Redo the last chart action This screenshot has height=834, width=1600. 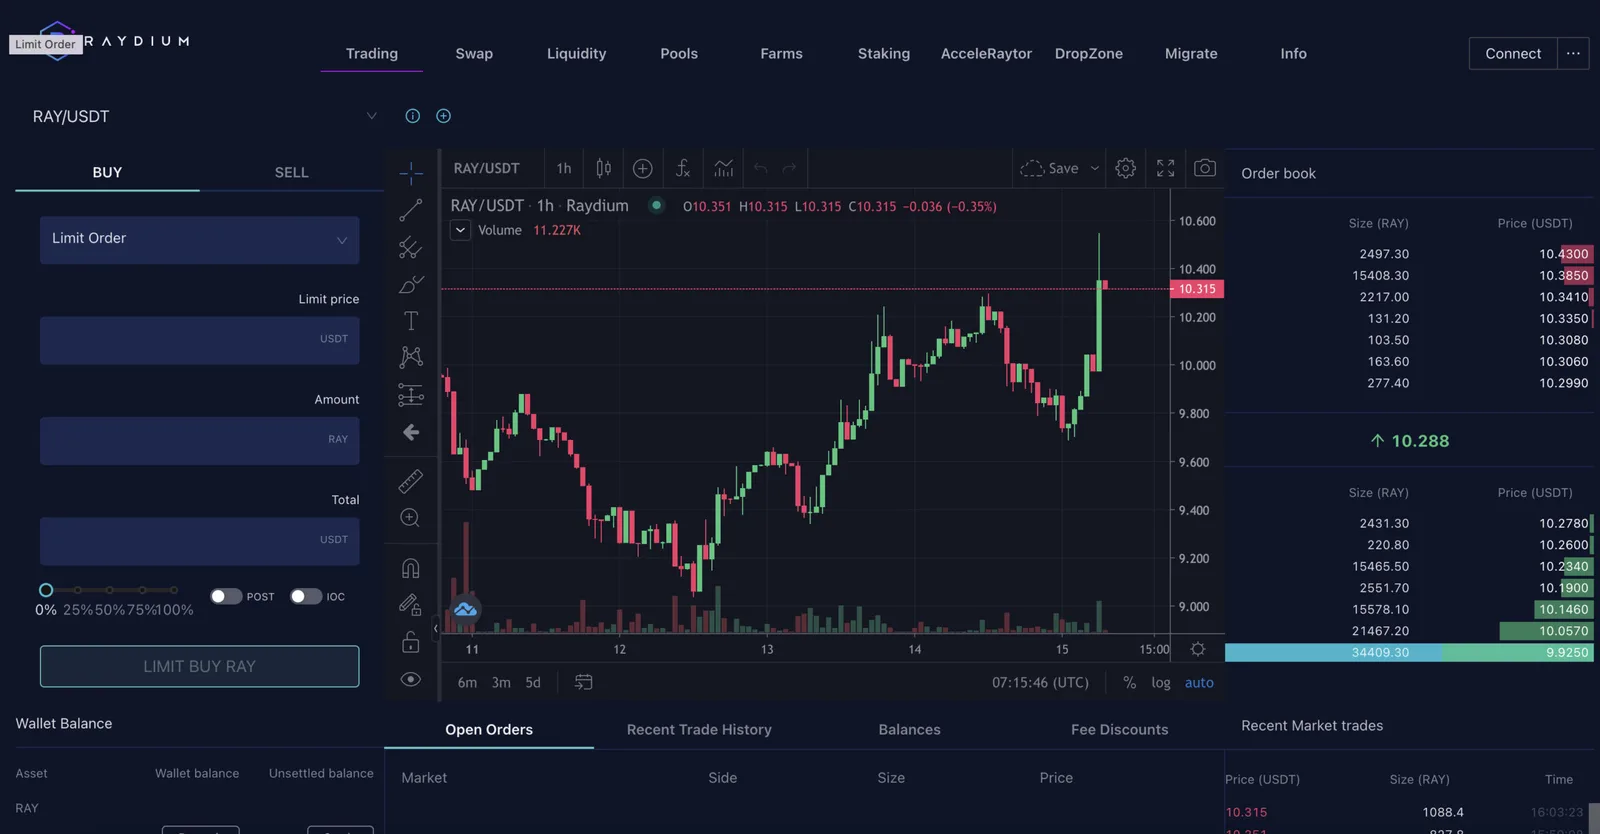[x=790, y=168]
